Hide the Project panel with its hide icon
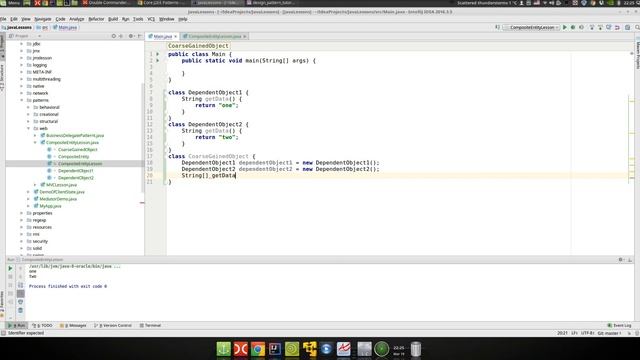This screenshot has height=360, width=640. pyautogui.click(x=140, y=36)
